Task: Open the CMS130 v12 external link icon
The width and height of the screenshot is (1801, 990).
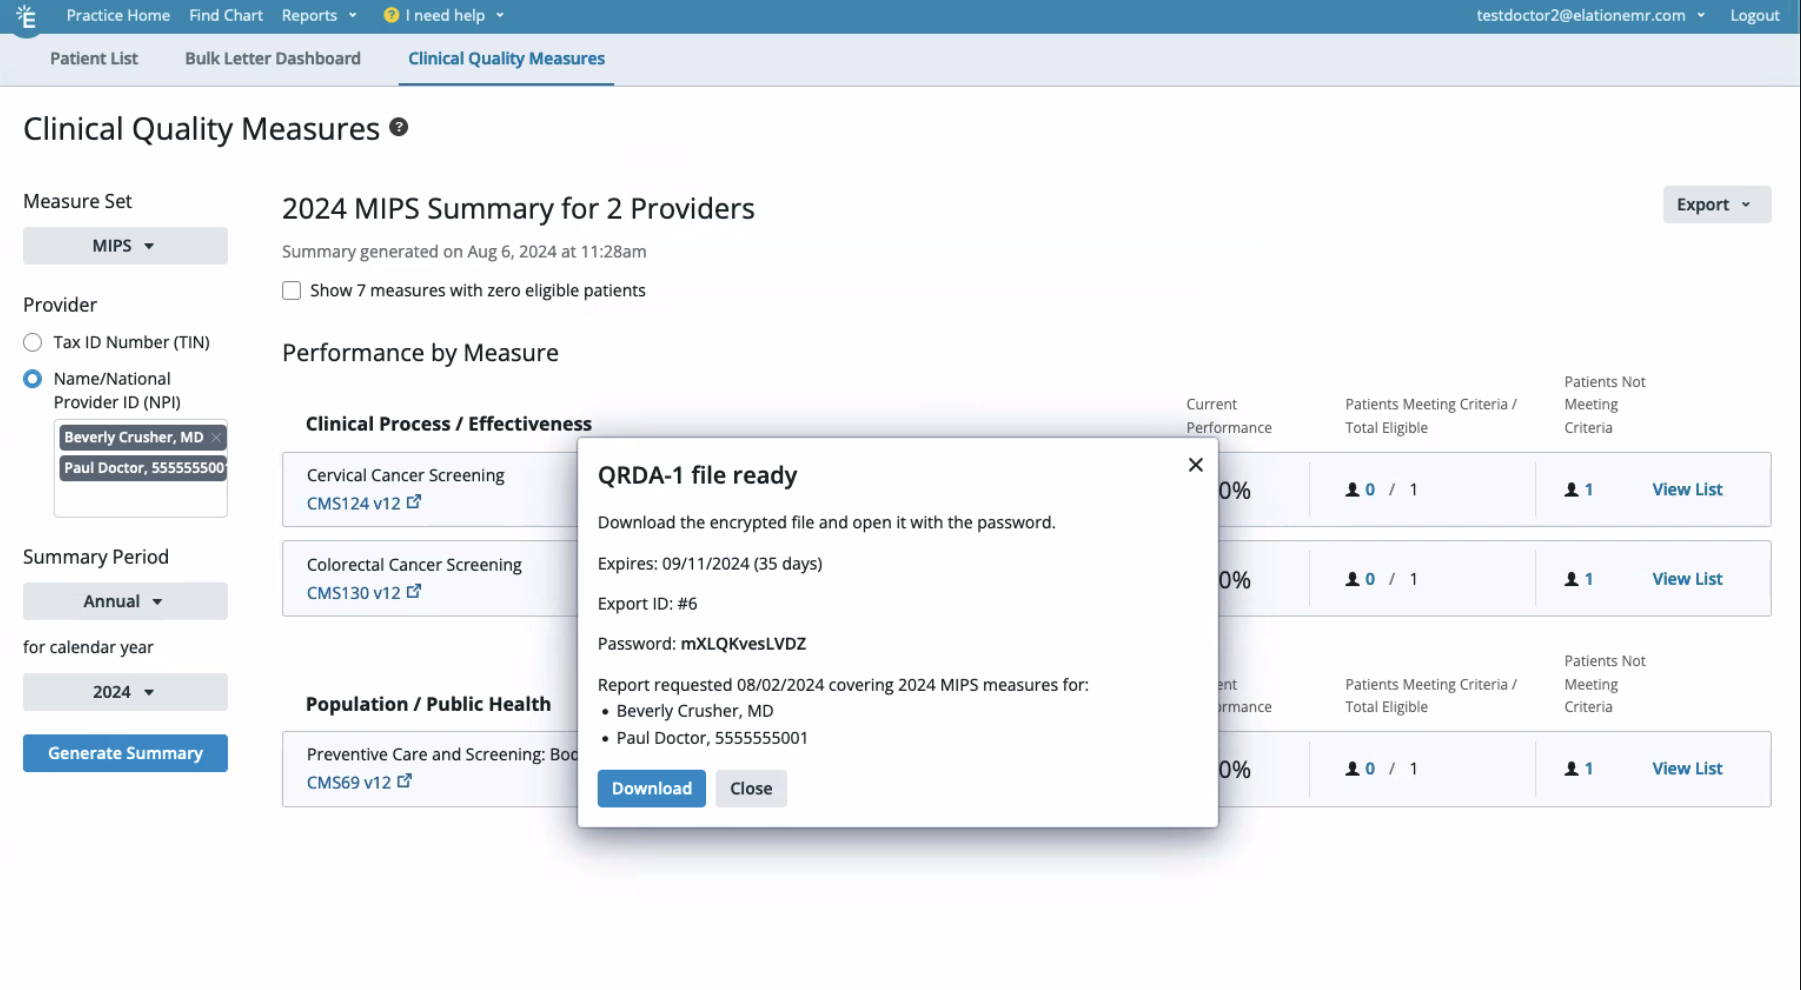Action: click(414, 591)
